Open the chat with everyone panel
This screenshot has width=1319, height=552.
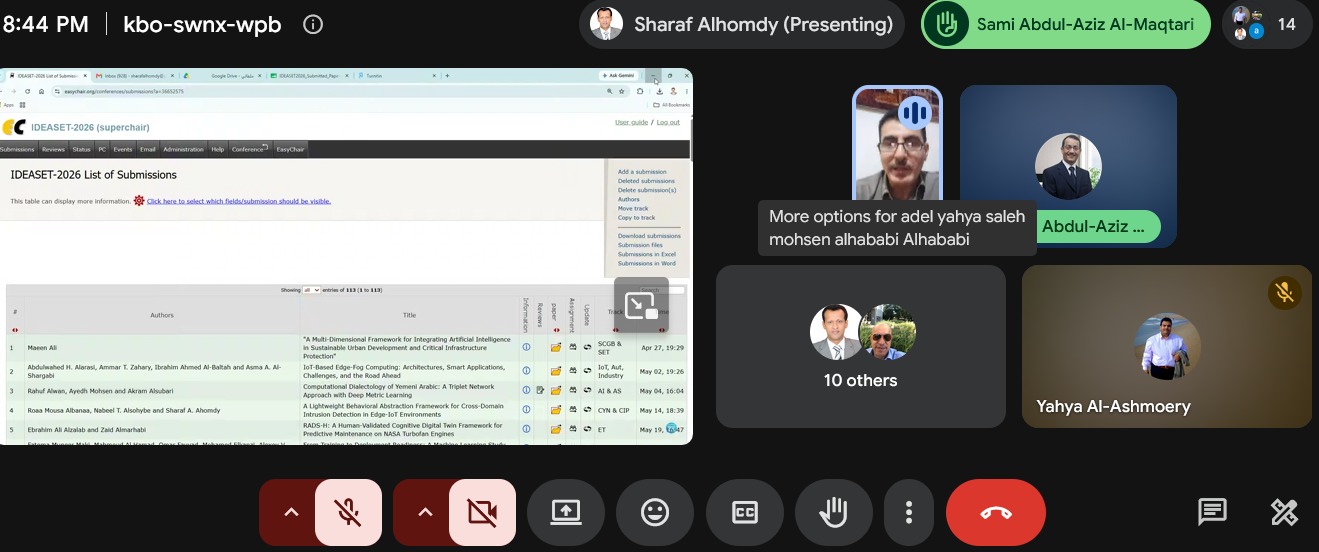(1212, 512)
